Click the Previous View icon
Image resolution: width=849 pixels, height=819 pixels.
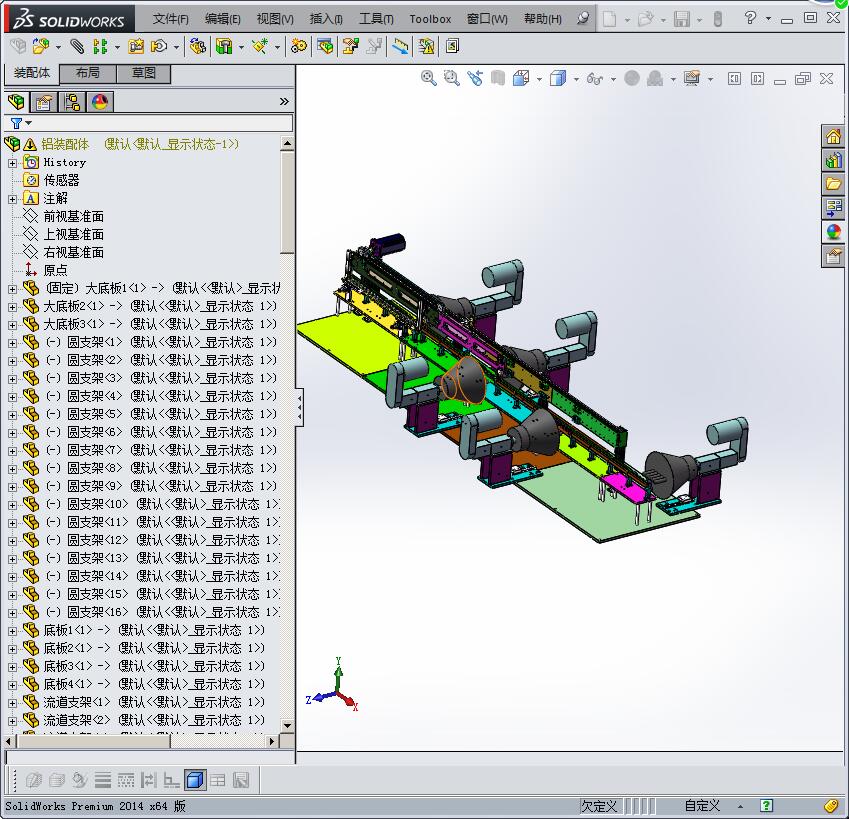(x=475, y=78)
